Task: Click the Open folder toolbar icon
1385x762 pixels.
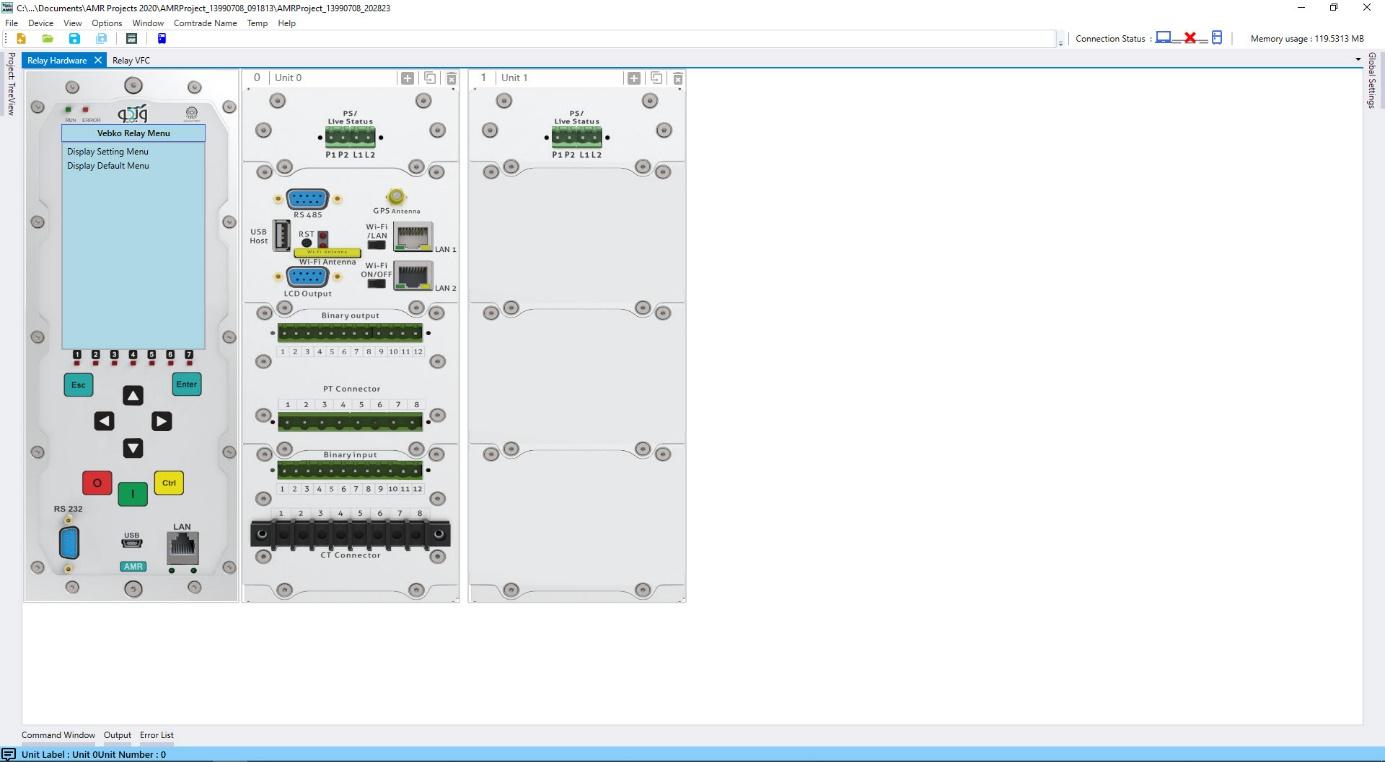Action: (x=47, y=38)
